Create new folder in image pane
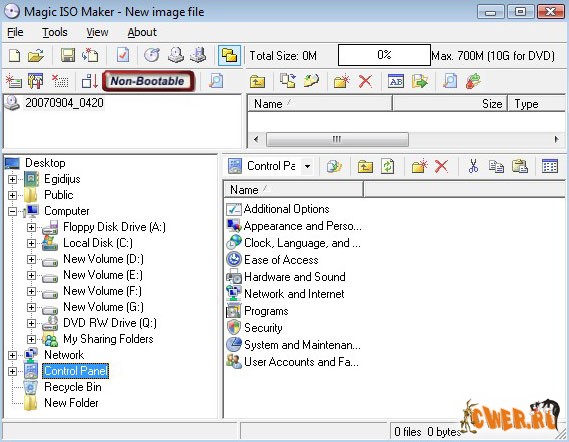 341,81
